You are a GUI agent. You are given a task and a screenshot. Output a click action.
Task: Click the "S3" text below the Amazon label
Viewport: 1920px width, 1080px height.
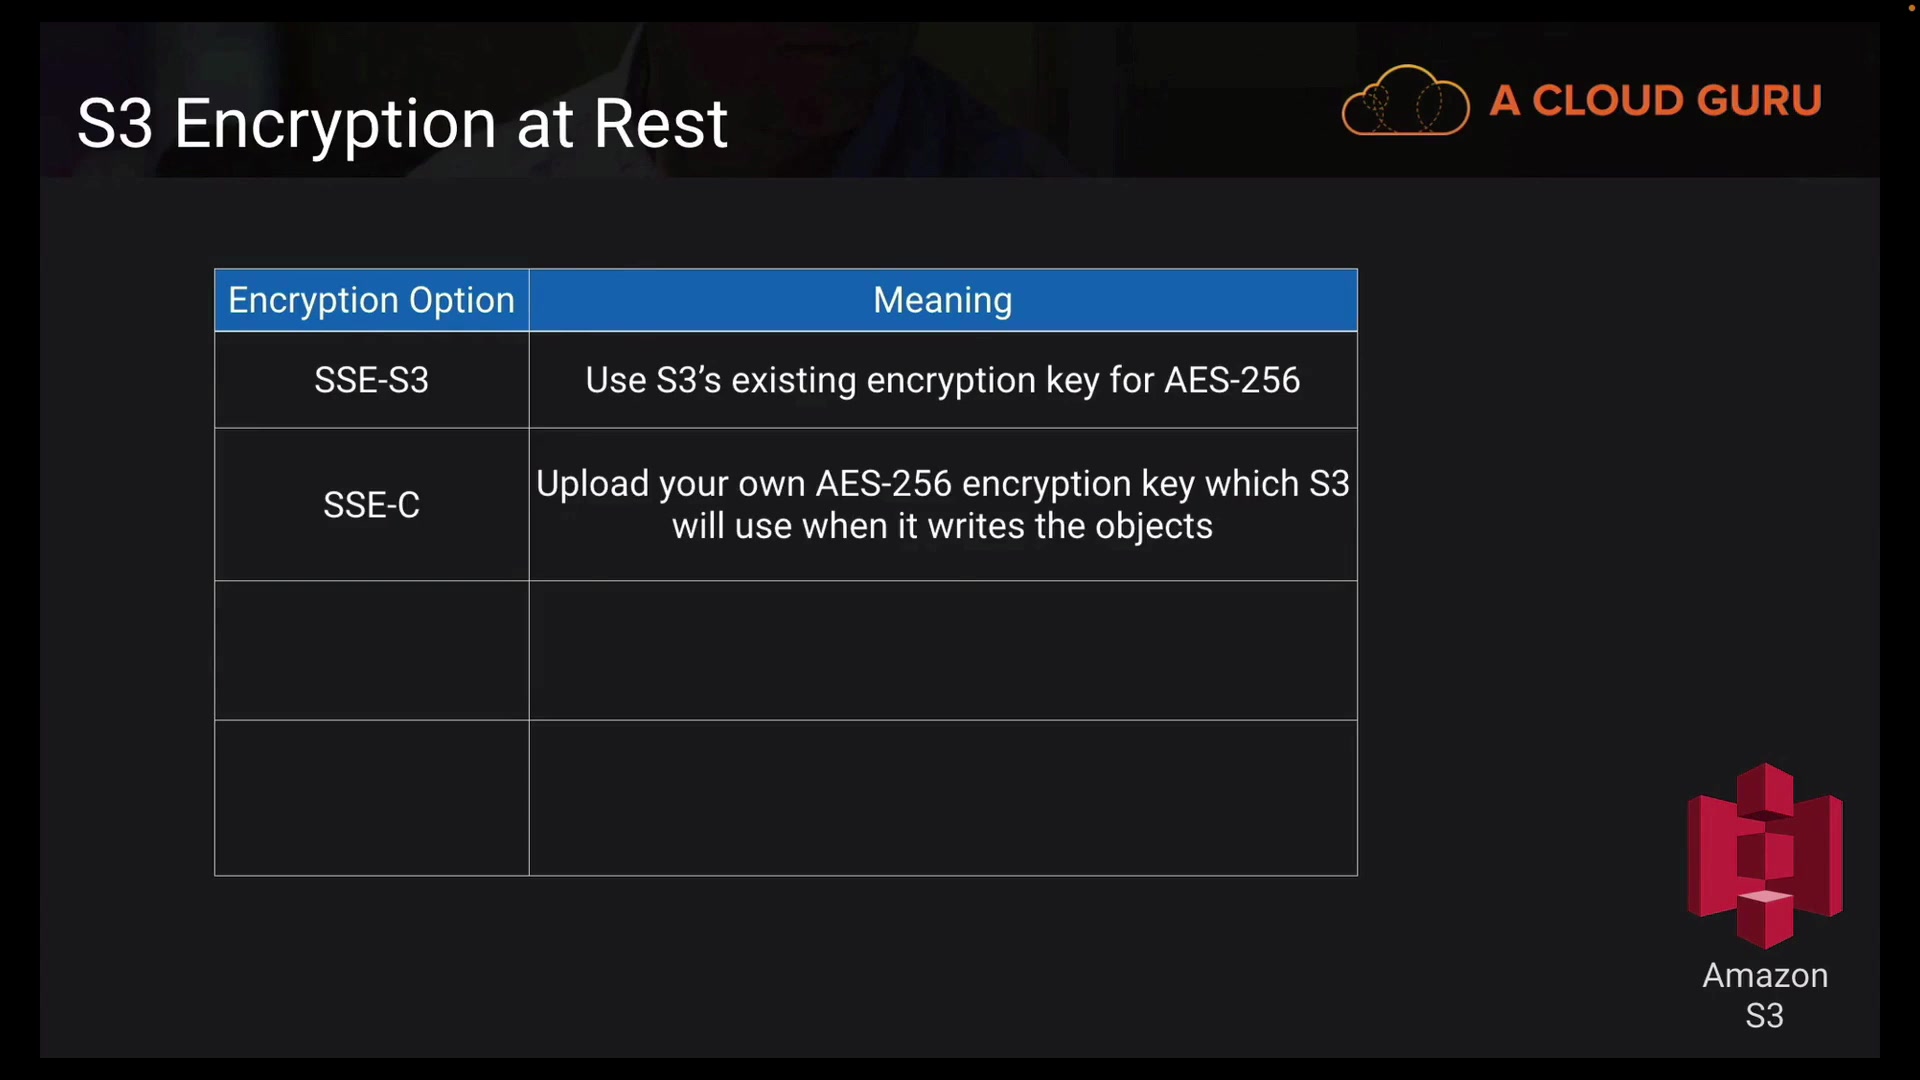coord(1765,1016)
